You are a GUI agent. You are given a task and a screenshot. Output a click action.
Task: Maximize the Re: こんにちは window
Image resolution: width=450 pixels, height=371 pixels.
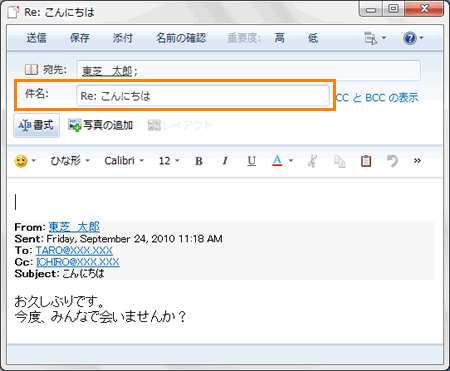(x=393, y=9)
